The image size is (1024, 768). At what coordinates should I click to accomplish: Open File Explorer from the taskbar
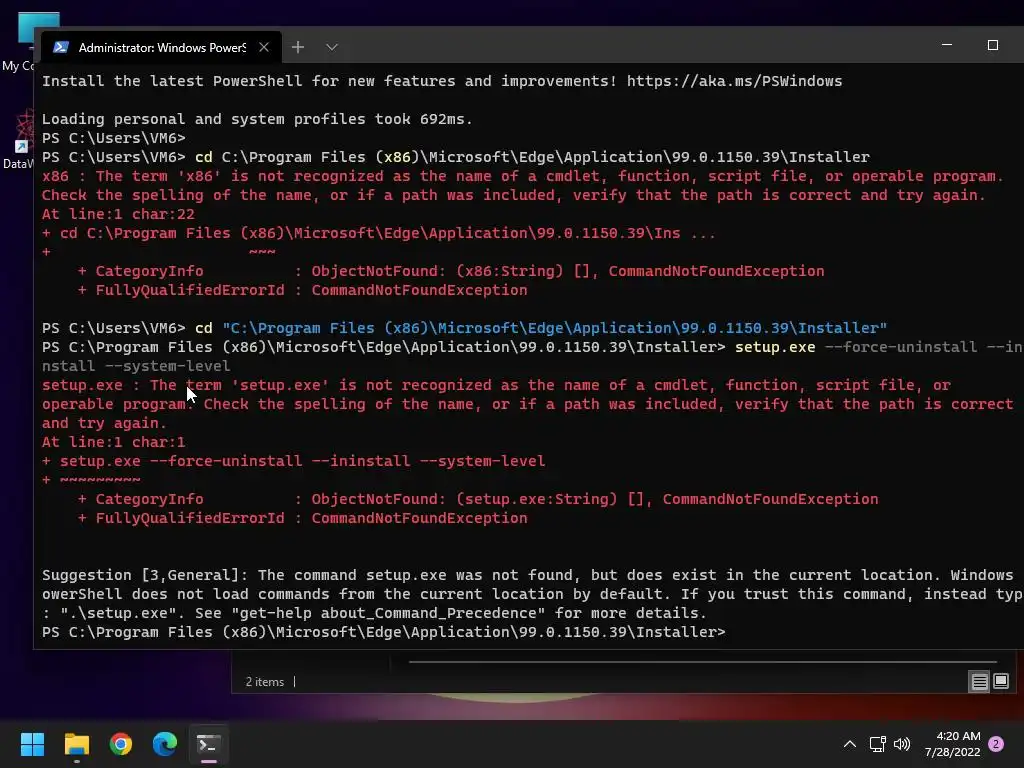(76, 744)
